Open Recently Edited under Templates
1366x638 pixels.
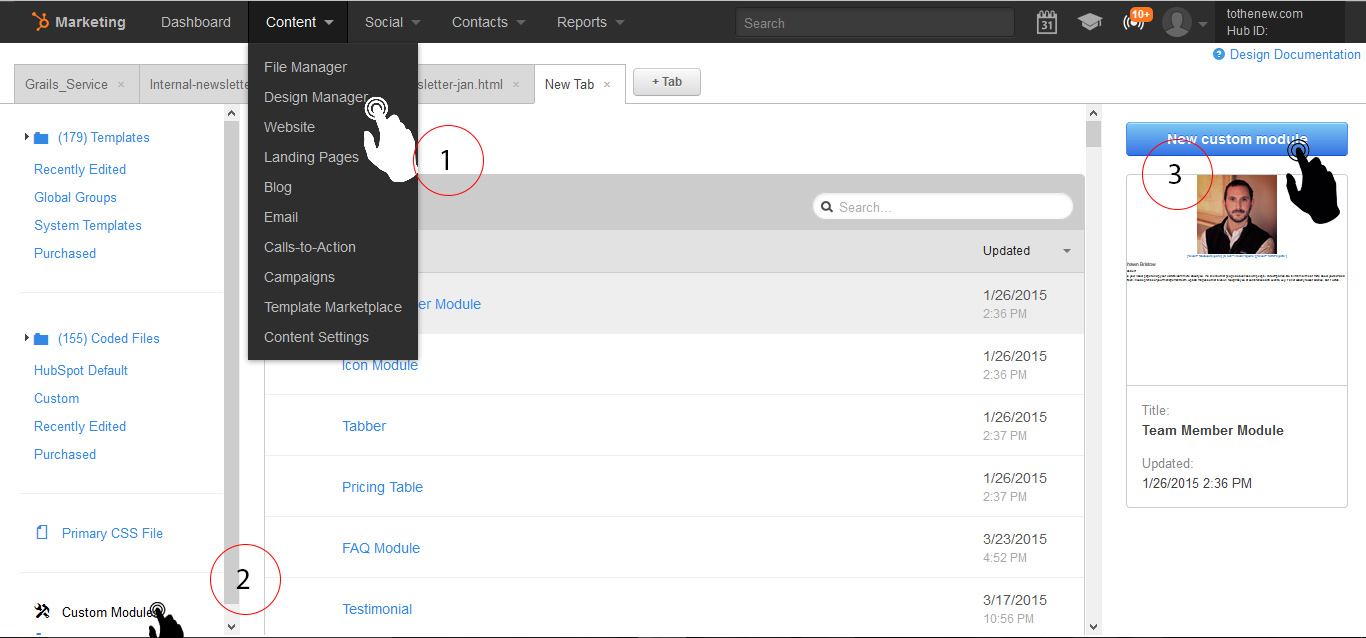pos(80,170)
